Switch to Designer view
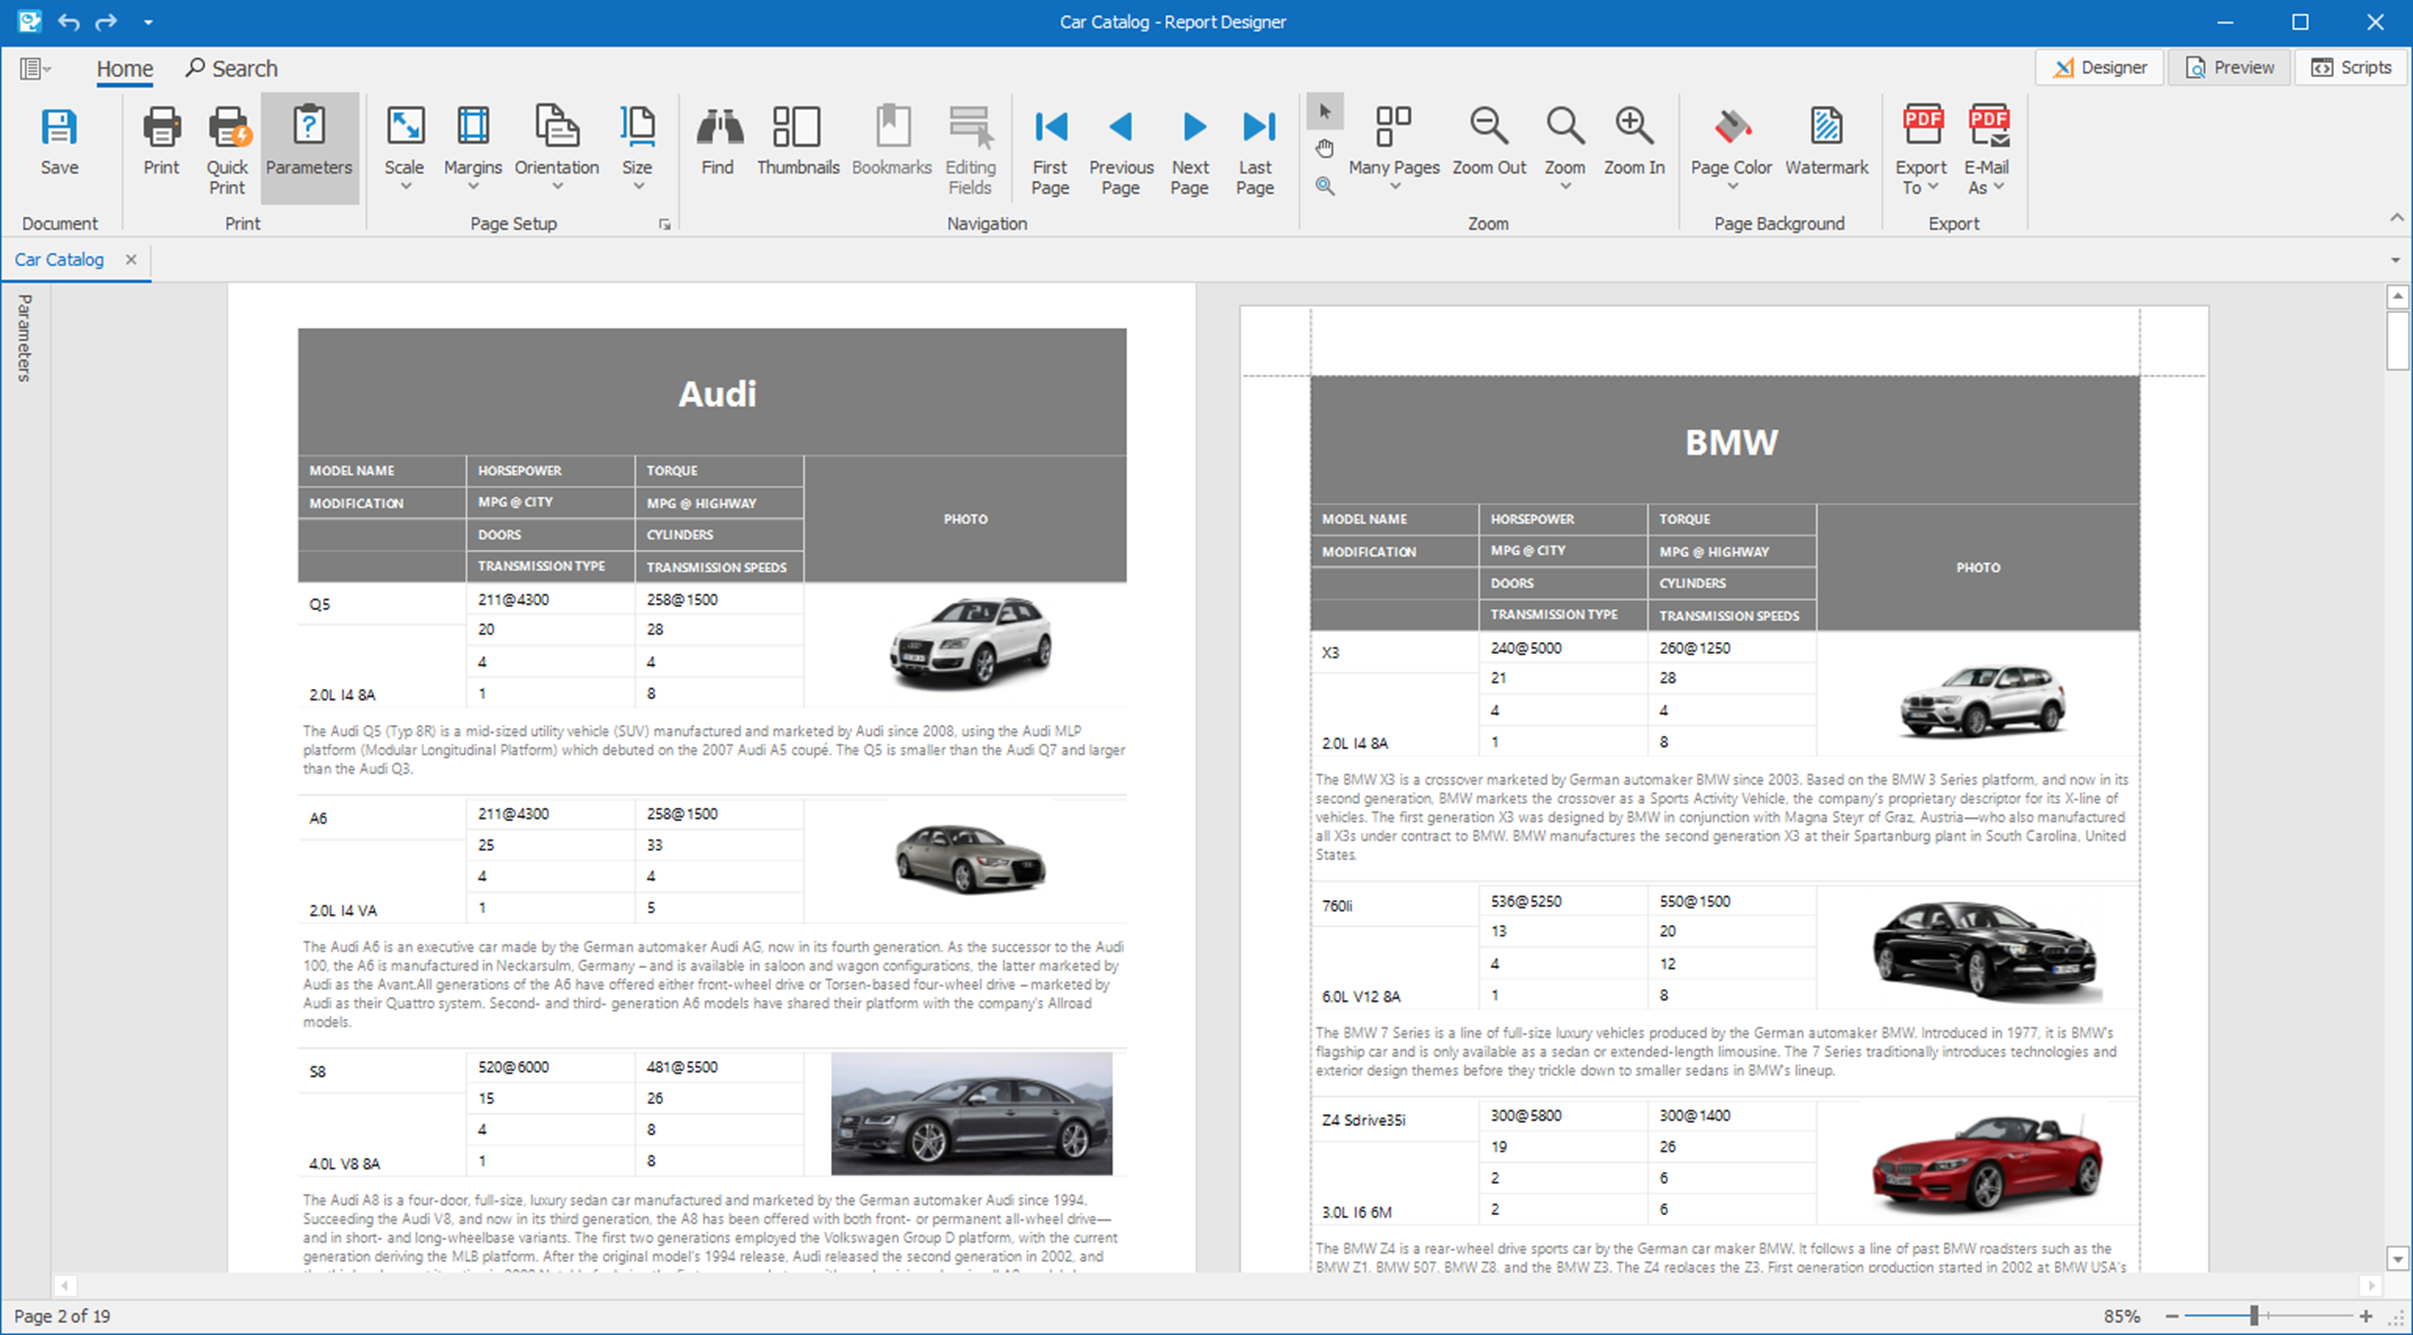Viewport: 2413px width, 1335px height. [x=2099, y=67]
